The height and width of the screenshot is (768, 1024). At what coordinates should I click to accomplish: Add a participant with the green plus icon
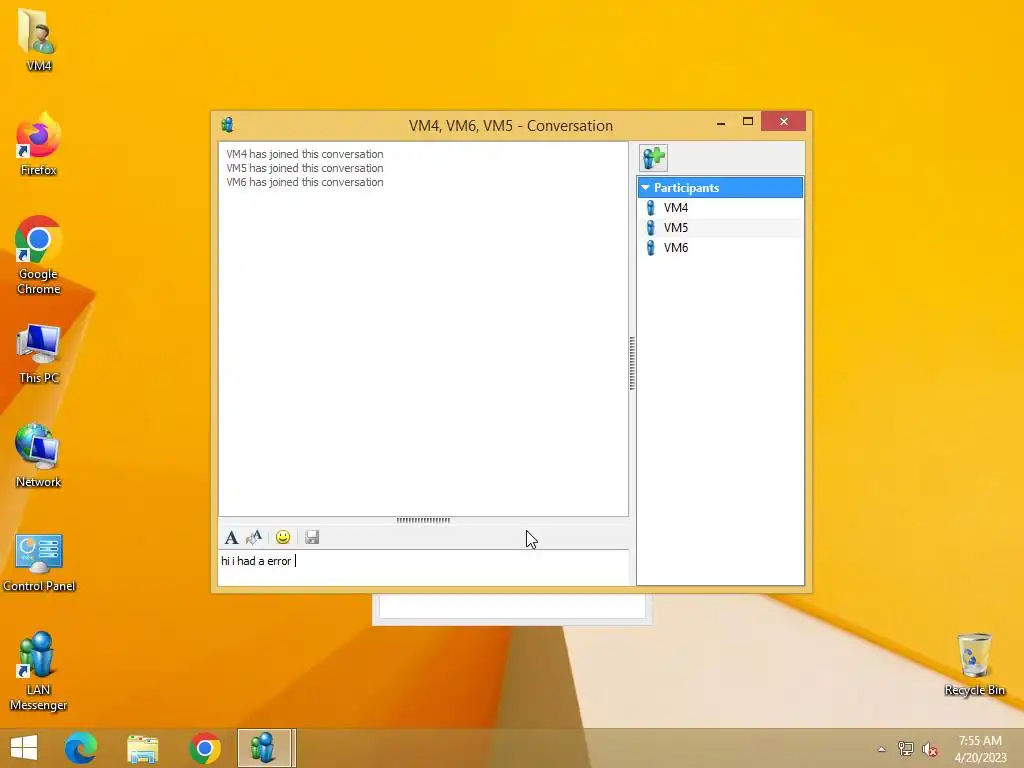[x=653, y=158]
